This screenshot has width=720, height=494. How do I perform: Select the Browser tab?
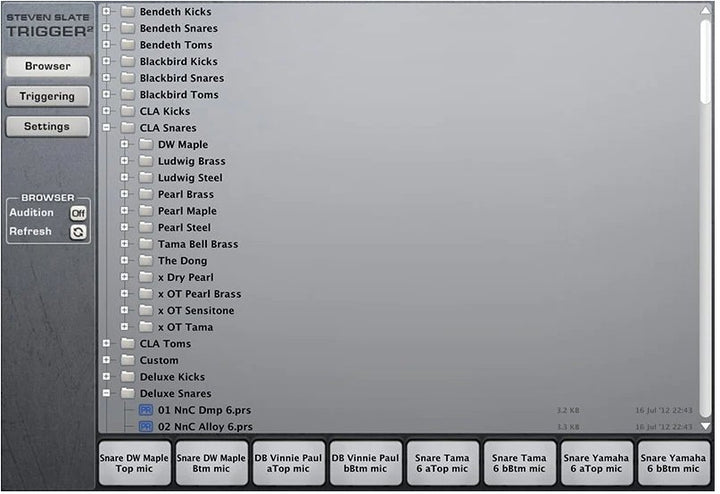[47, 66]
